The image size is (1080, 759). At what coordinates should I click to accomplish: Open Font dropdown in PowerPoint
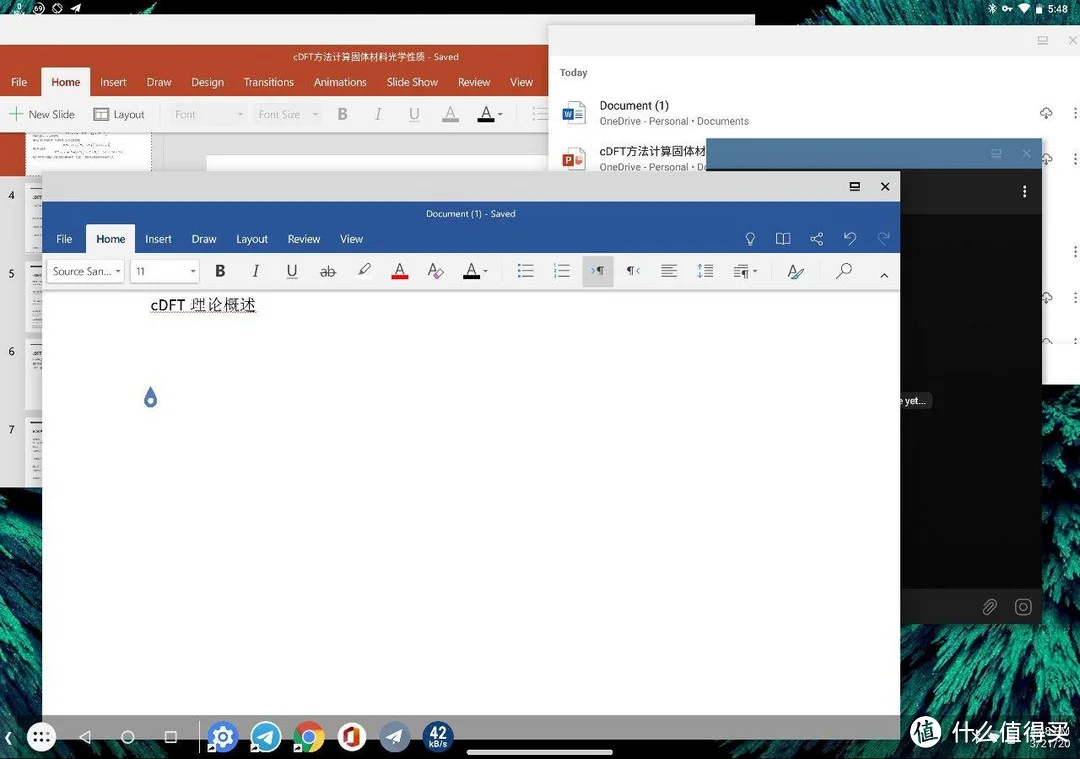click(209, 114)
